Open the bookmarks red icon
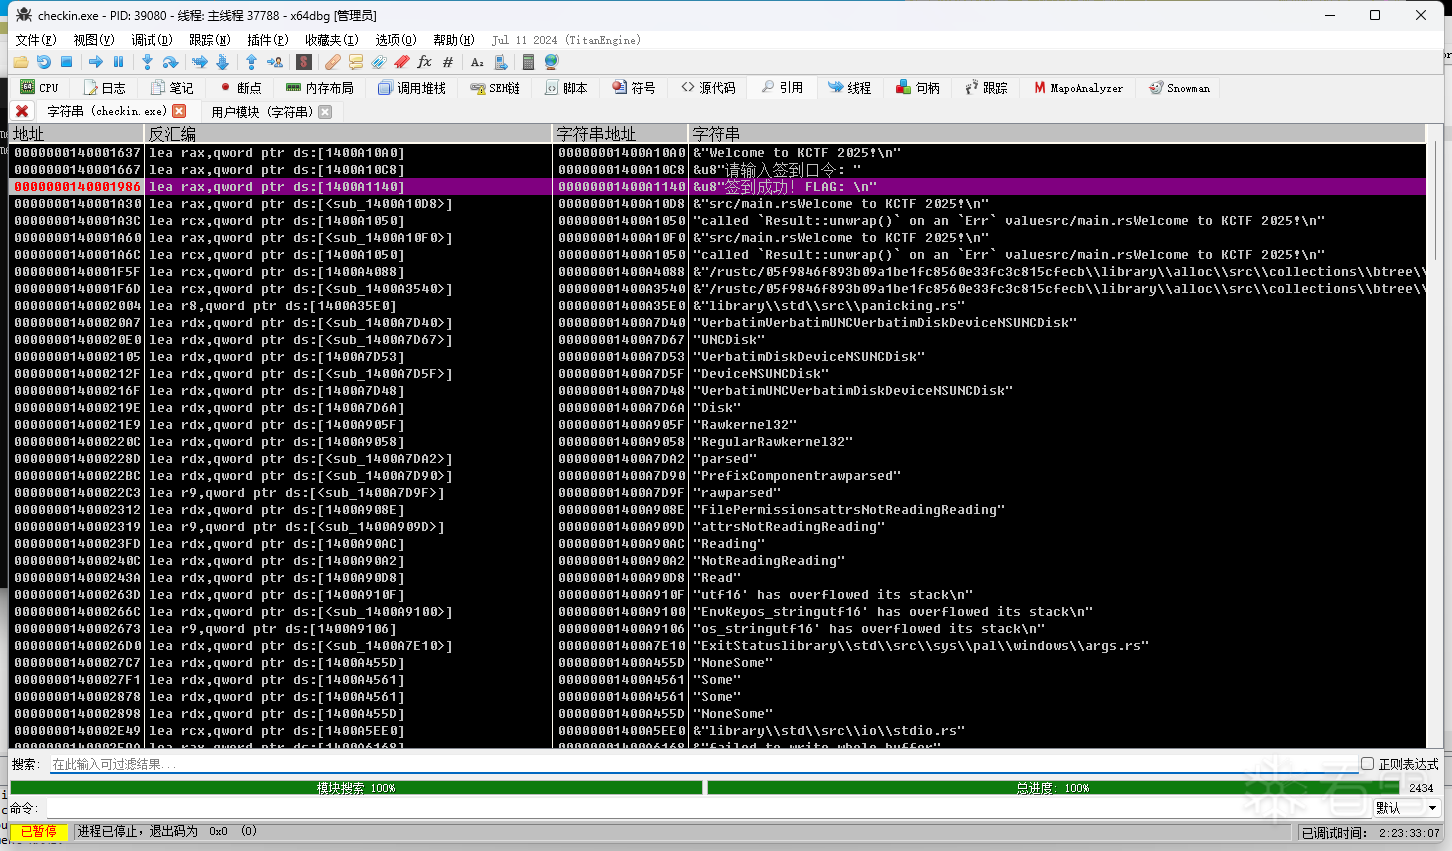 402,62
